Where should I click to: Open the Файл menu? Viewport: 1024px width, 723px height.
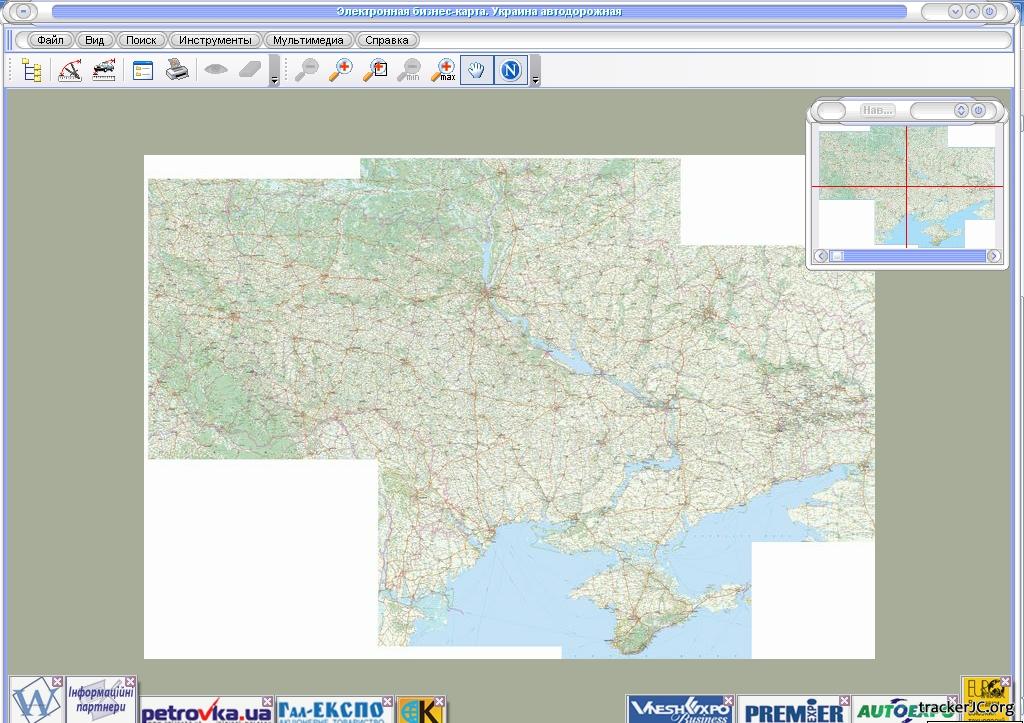coord(50,41)
